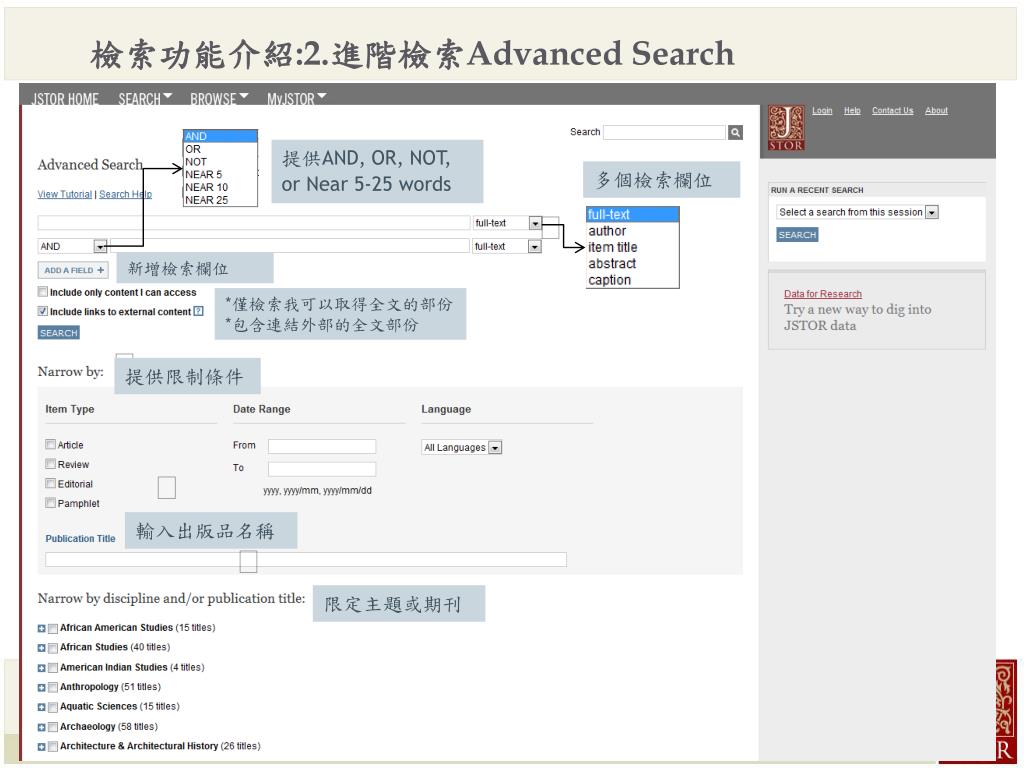The image size is (1024, 768).
Task: Open the help question-mark icon beside external content
Action: [199, 312]
